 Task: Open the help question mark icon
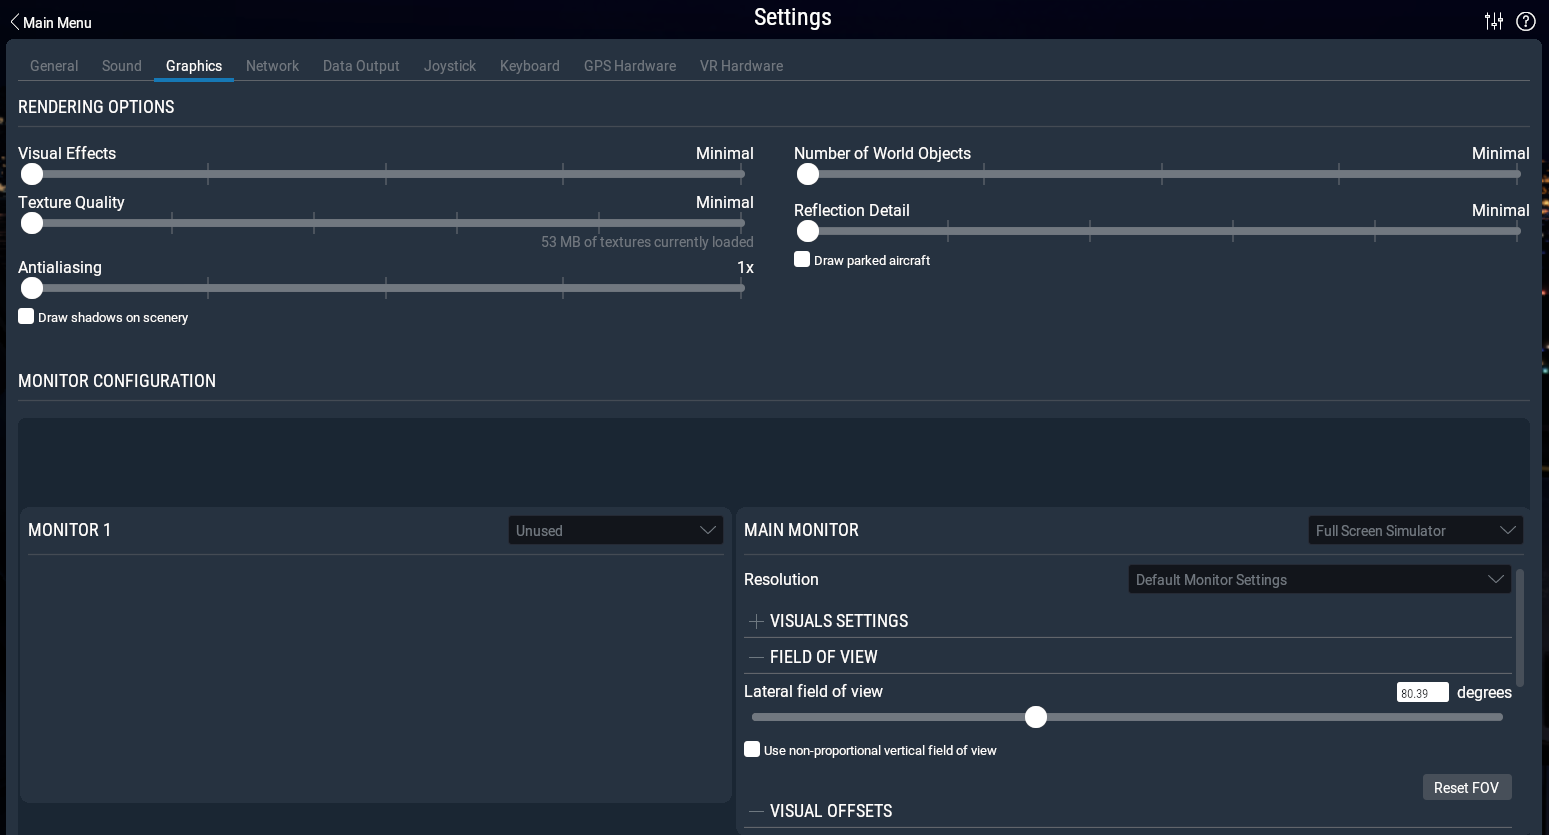(1526, 21)
